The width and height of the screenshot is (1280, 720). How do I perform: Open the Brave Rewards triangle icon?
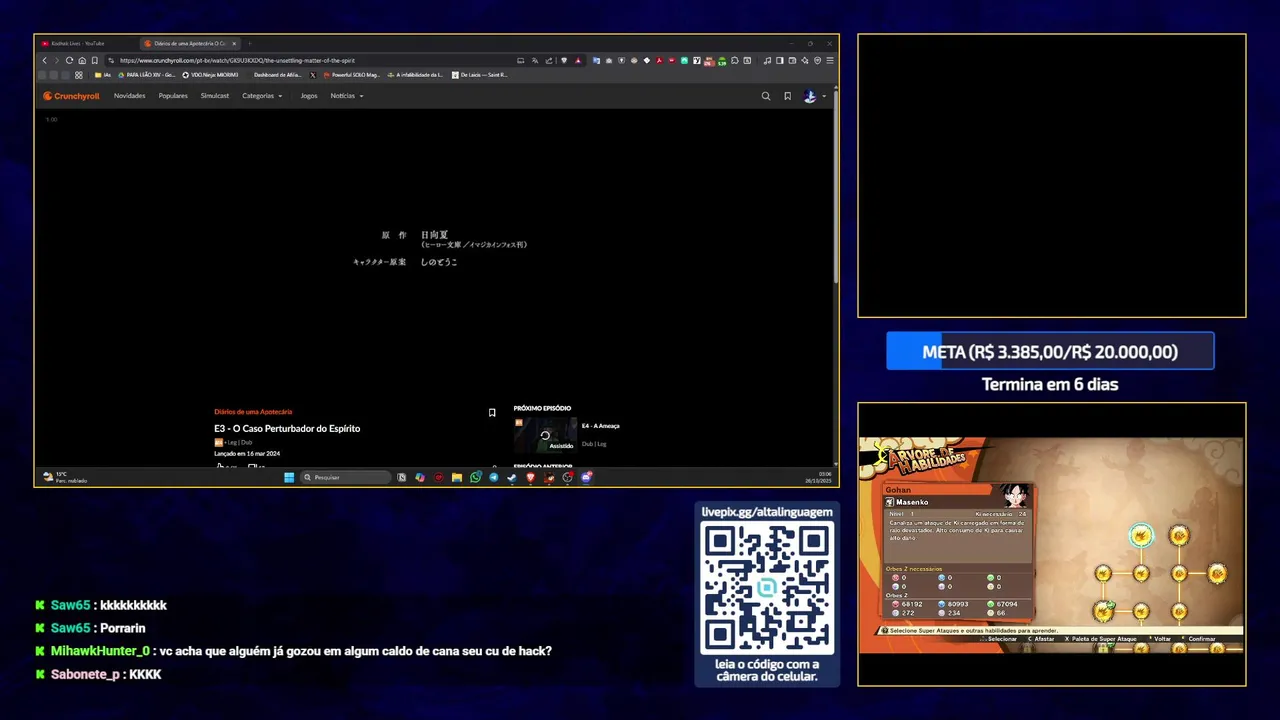(x=577, y=60)
